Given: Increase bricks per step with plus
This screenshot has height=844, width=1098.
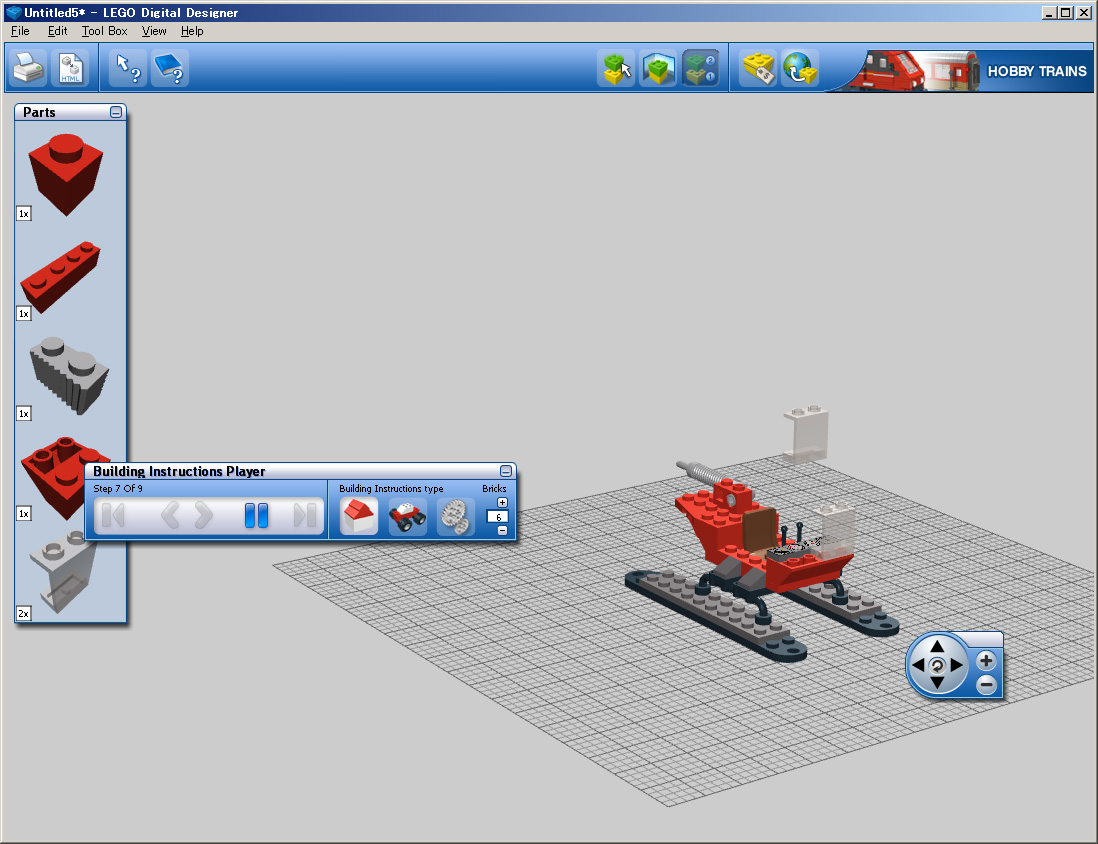Looking at the screenshot, I should coord(502,502).
